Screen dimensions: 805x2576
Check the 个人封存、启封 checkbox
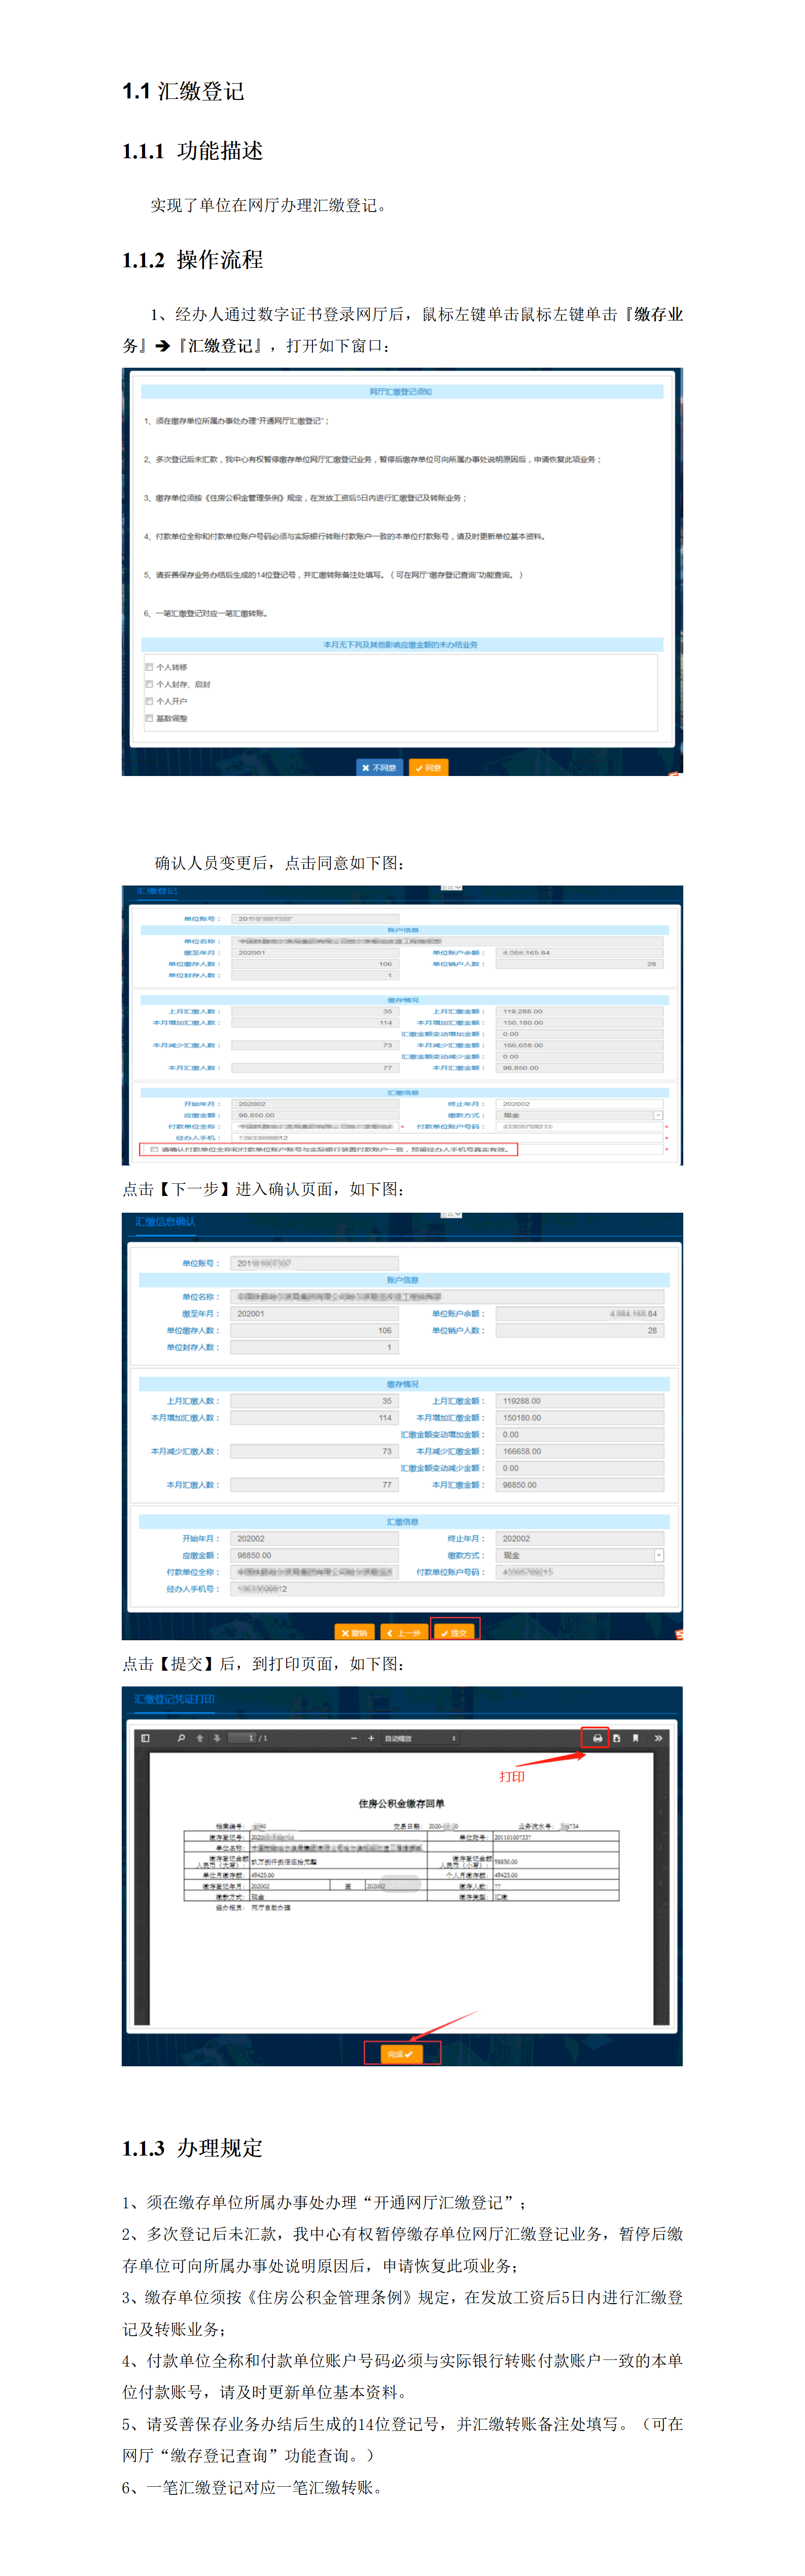[x=150, y=684]
